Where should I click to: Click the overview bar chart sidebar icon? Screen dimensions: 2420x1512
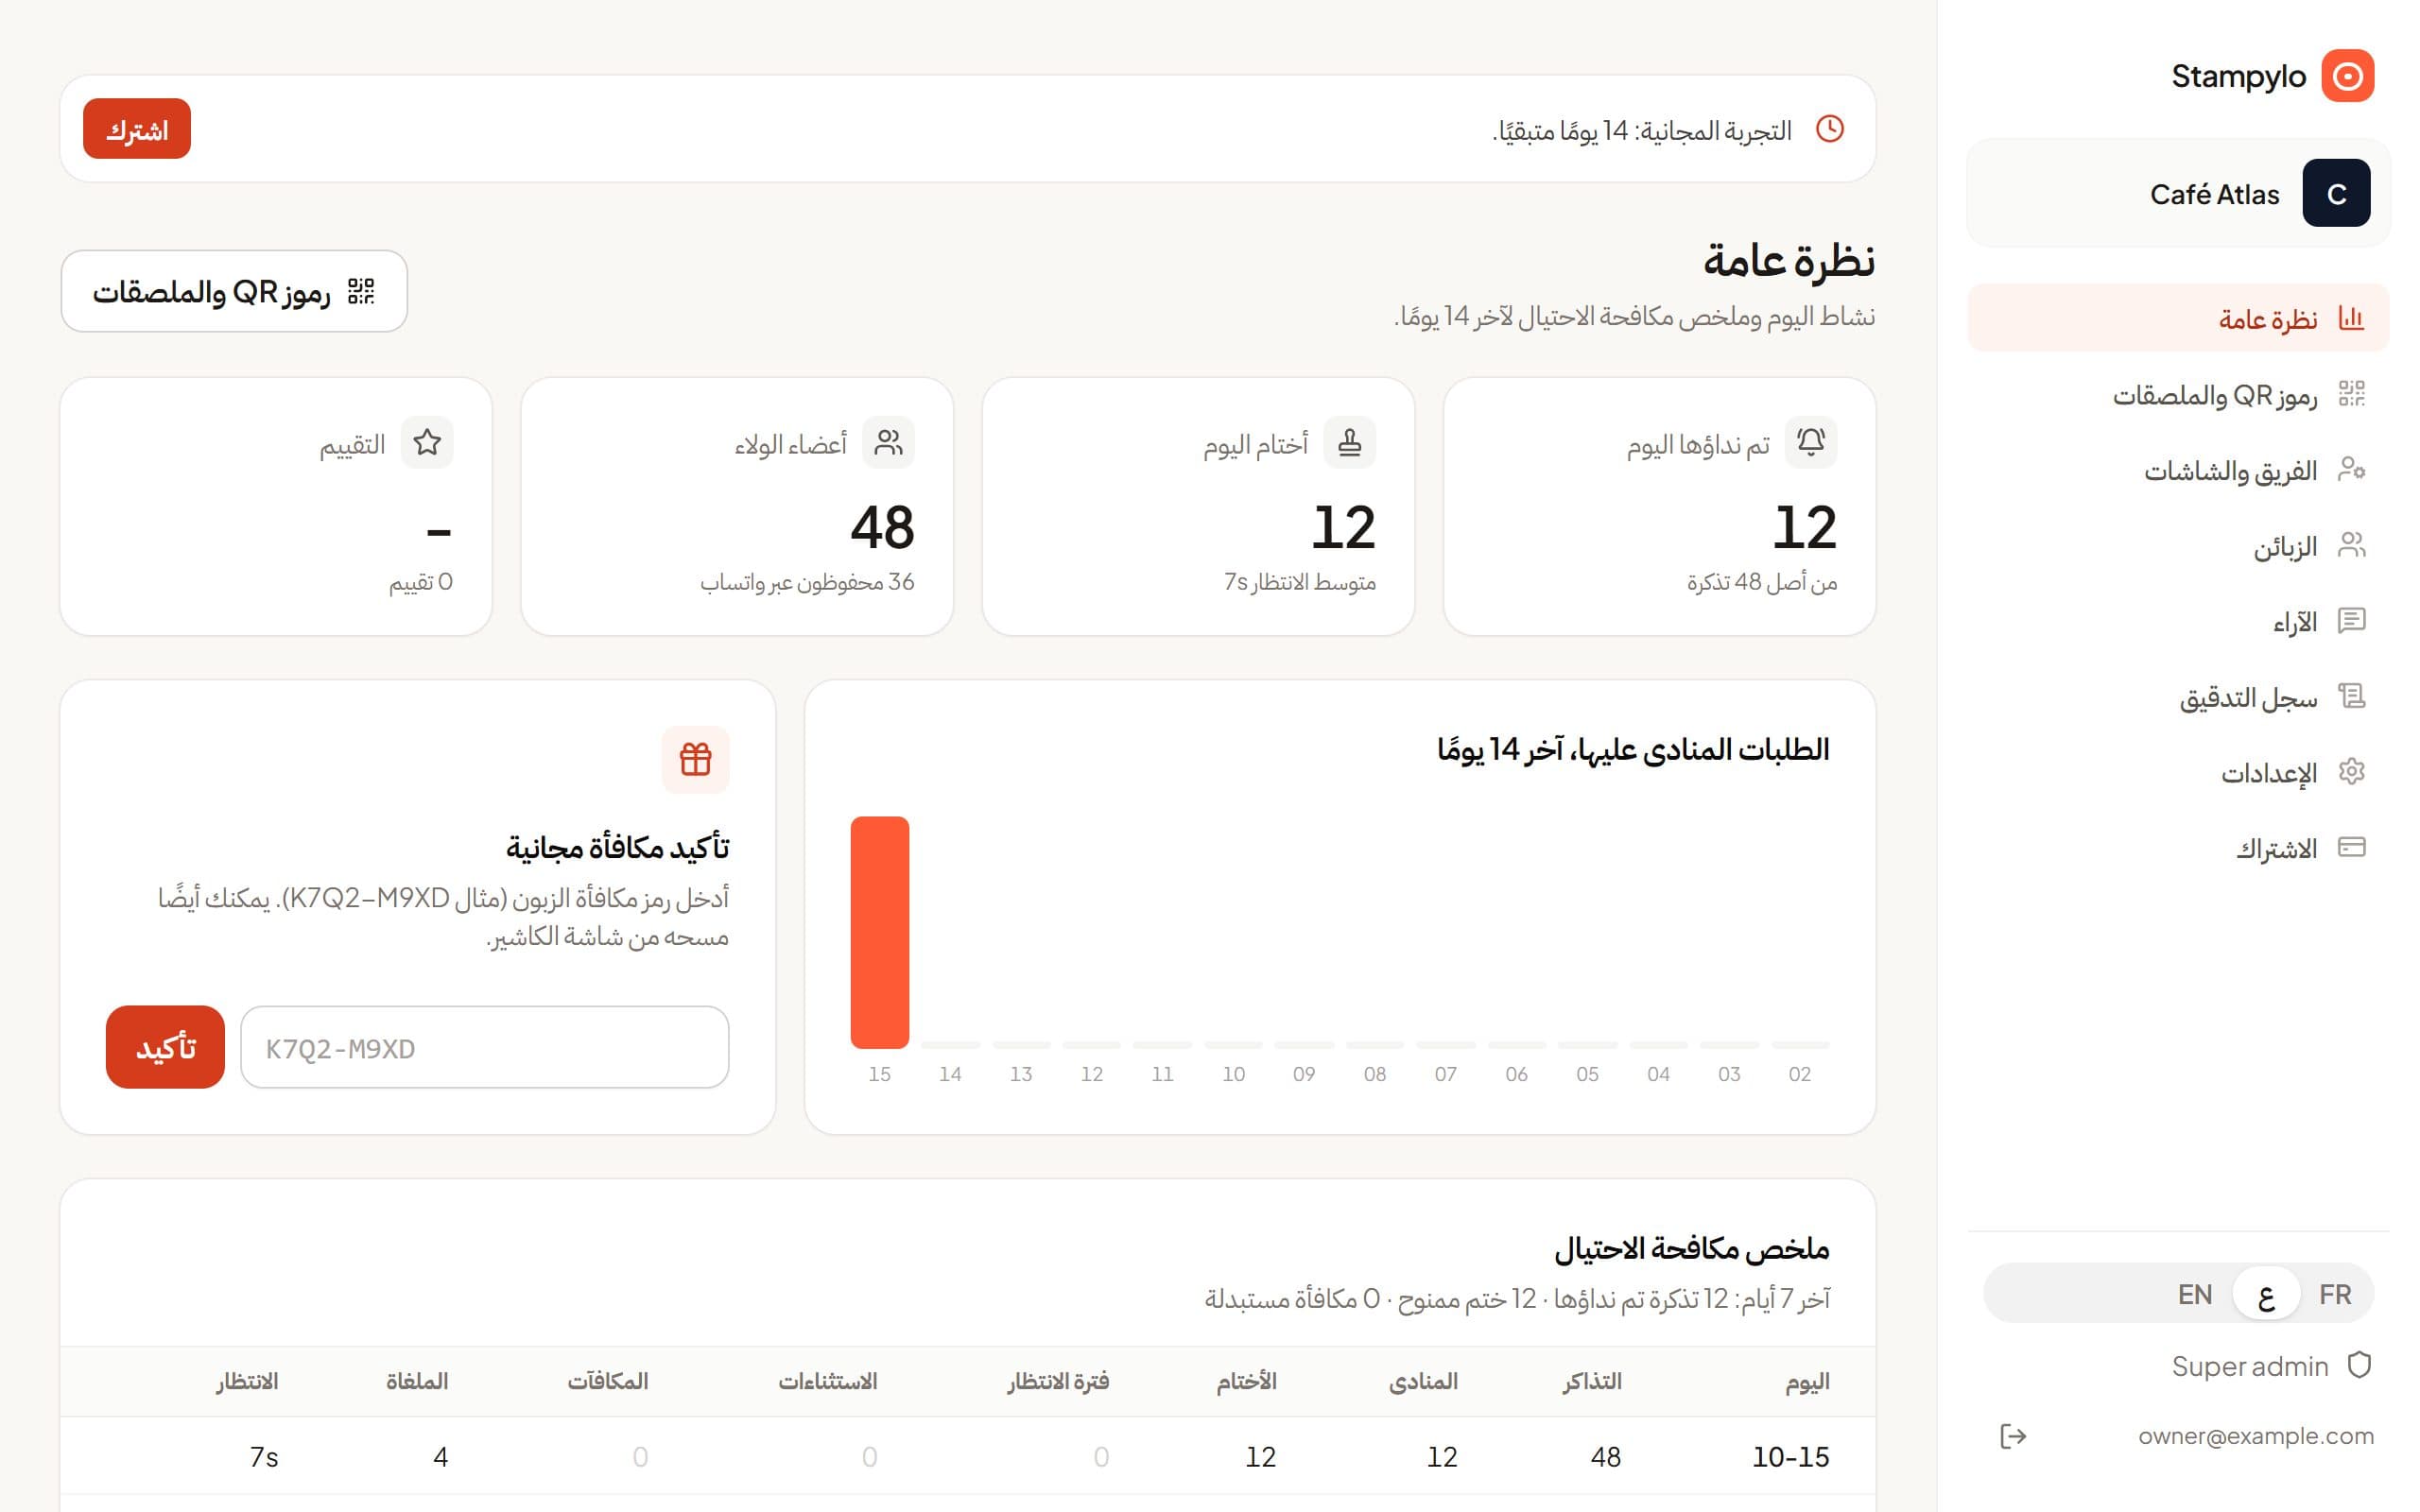tap(2351, 318)
